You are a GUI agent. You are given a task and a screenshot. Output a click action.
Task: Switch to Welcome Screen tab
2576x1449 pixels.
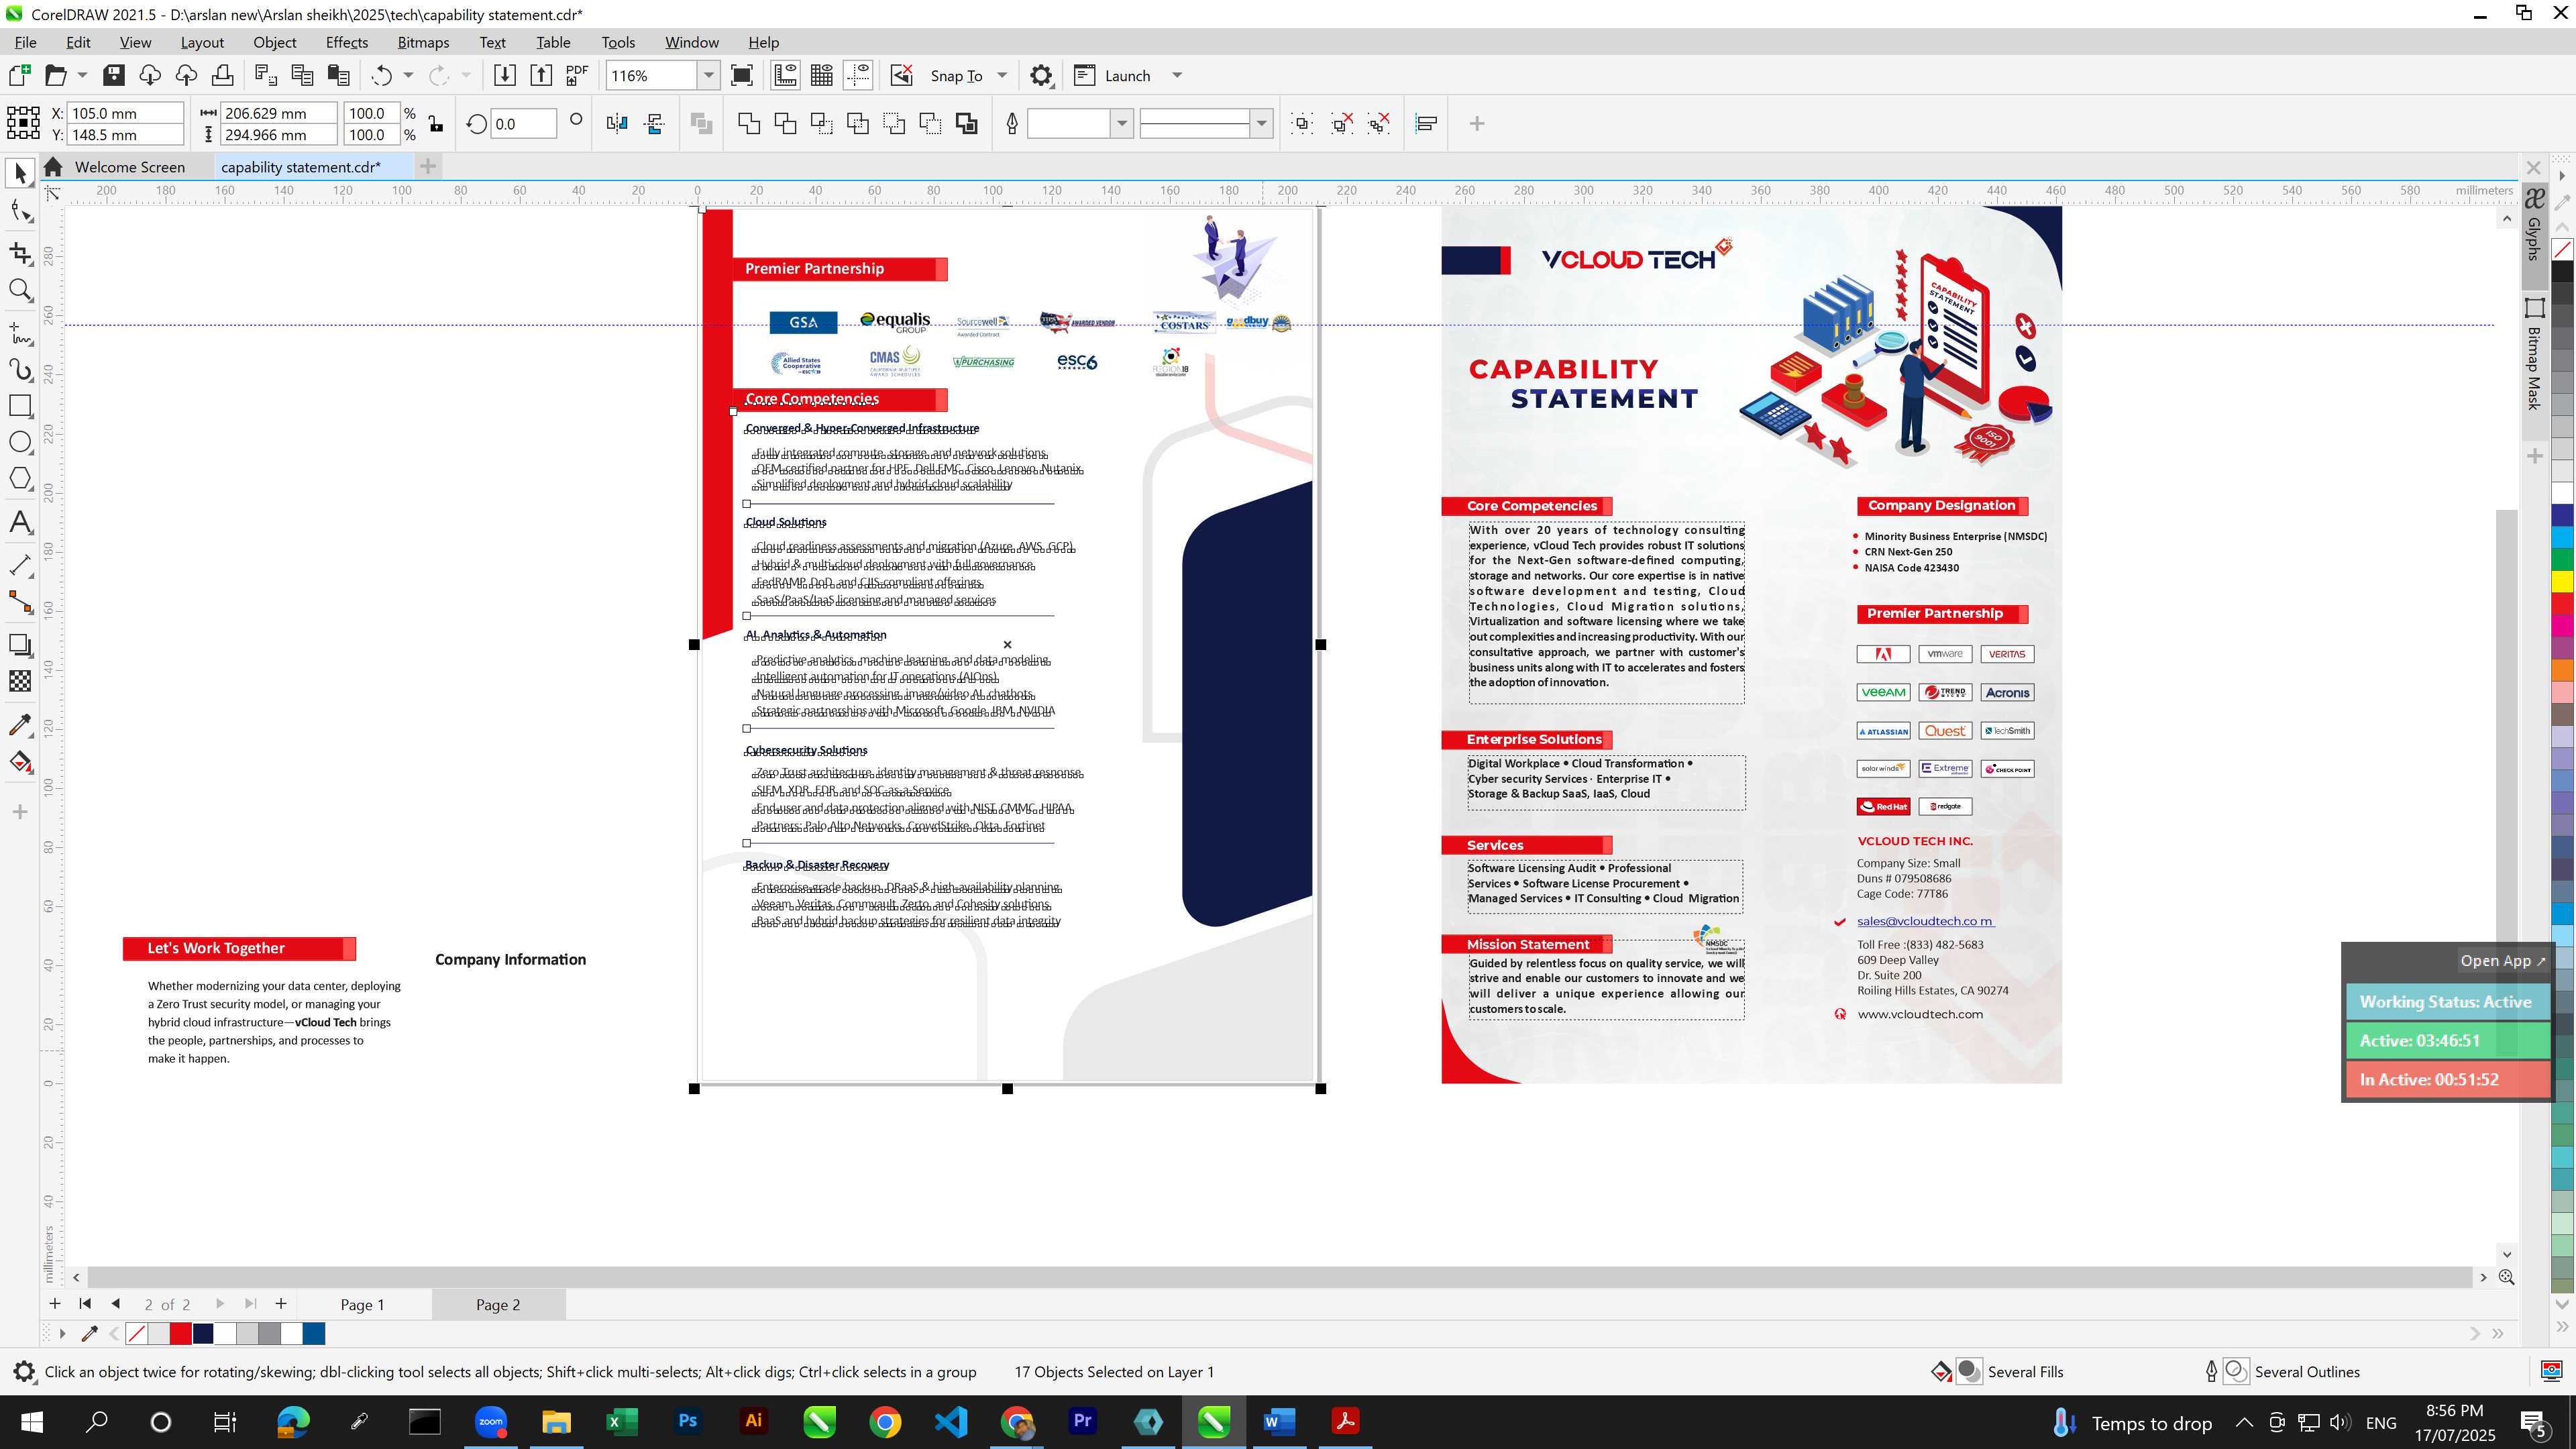click(130, 167)
